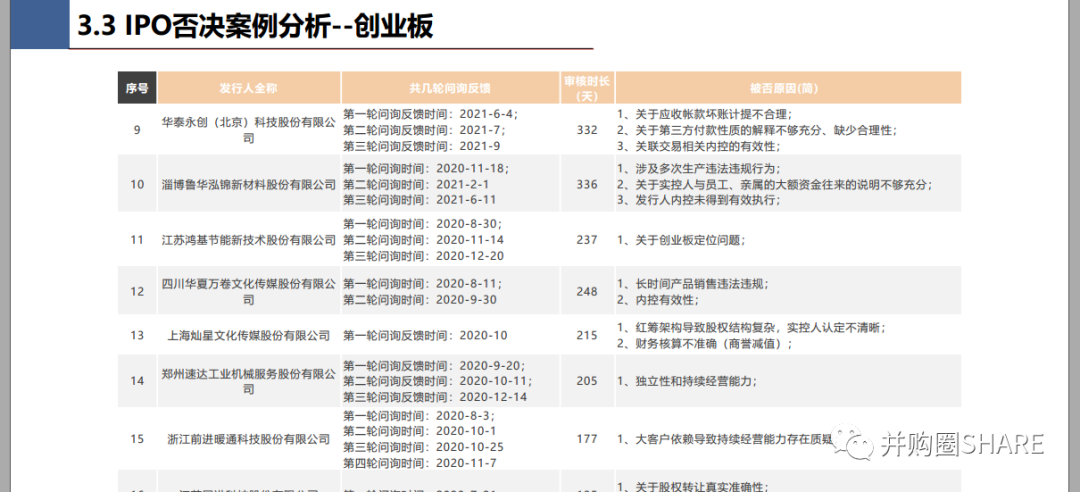Click "第一轮问询反馈时间：2020-10" line

[425, 336]
